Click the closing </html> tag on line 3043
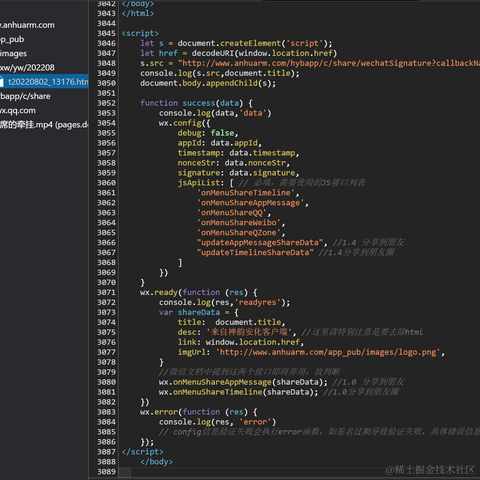The image size is (480, 480). coord(138,13)
